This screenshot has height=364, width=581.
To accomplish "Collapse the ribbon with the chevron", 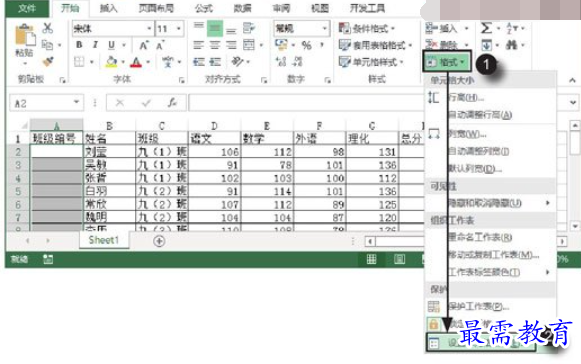I will [x=572, y=80].
